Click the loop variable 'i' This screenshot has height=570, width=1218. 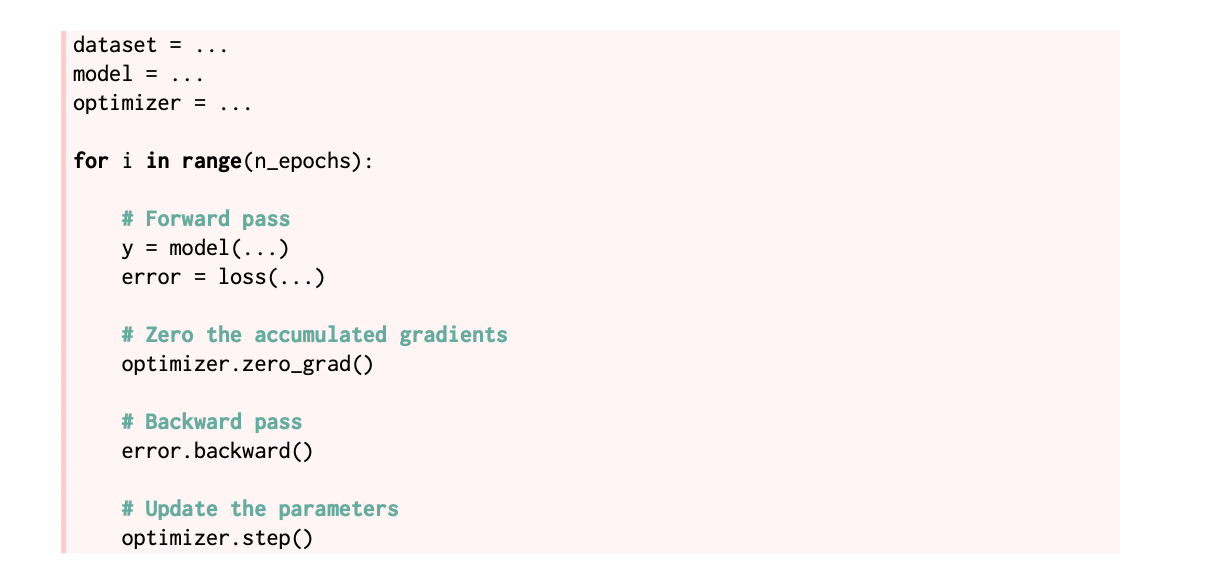[127, 161]
